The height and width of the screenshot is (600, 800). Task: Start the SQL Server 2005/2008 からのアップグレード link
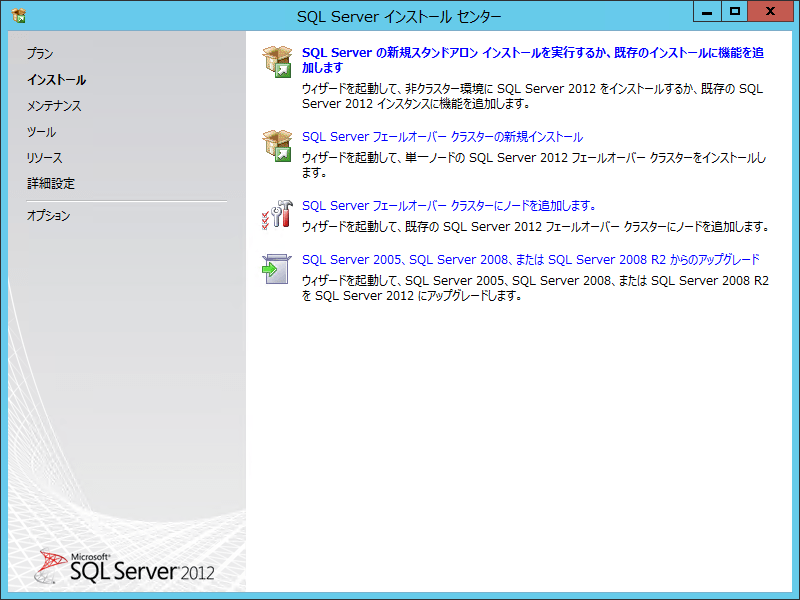tap(531, 260)
